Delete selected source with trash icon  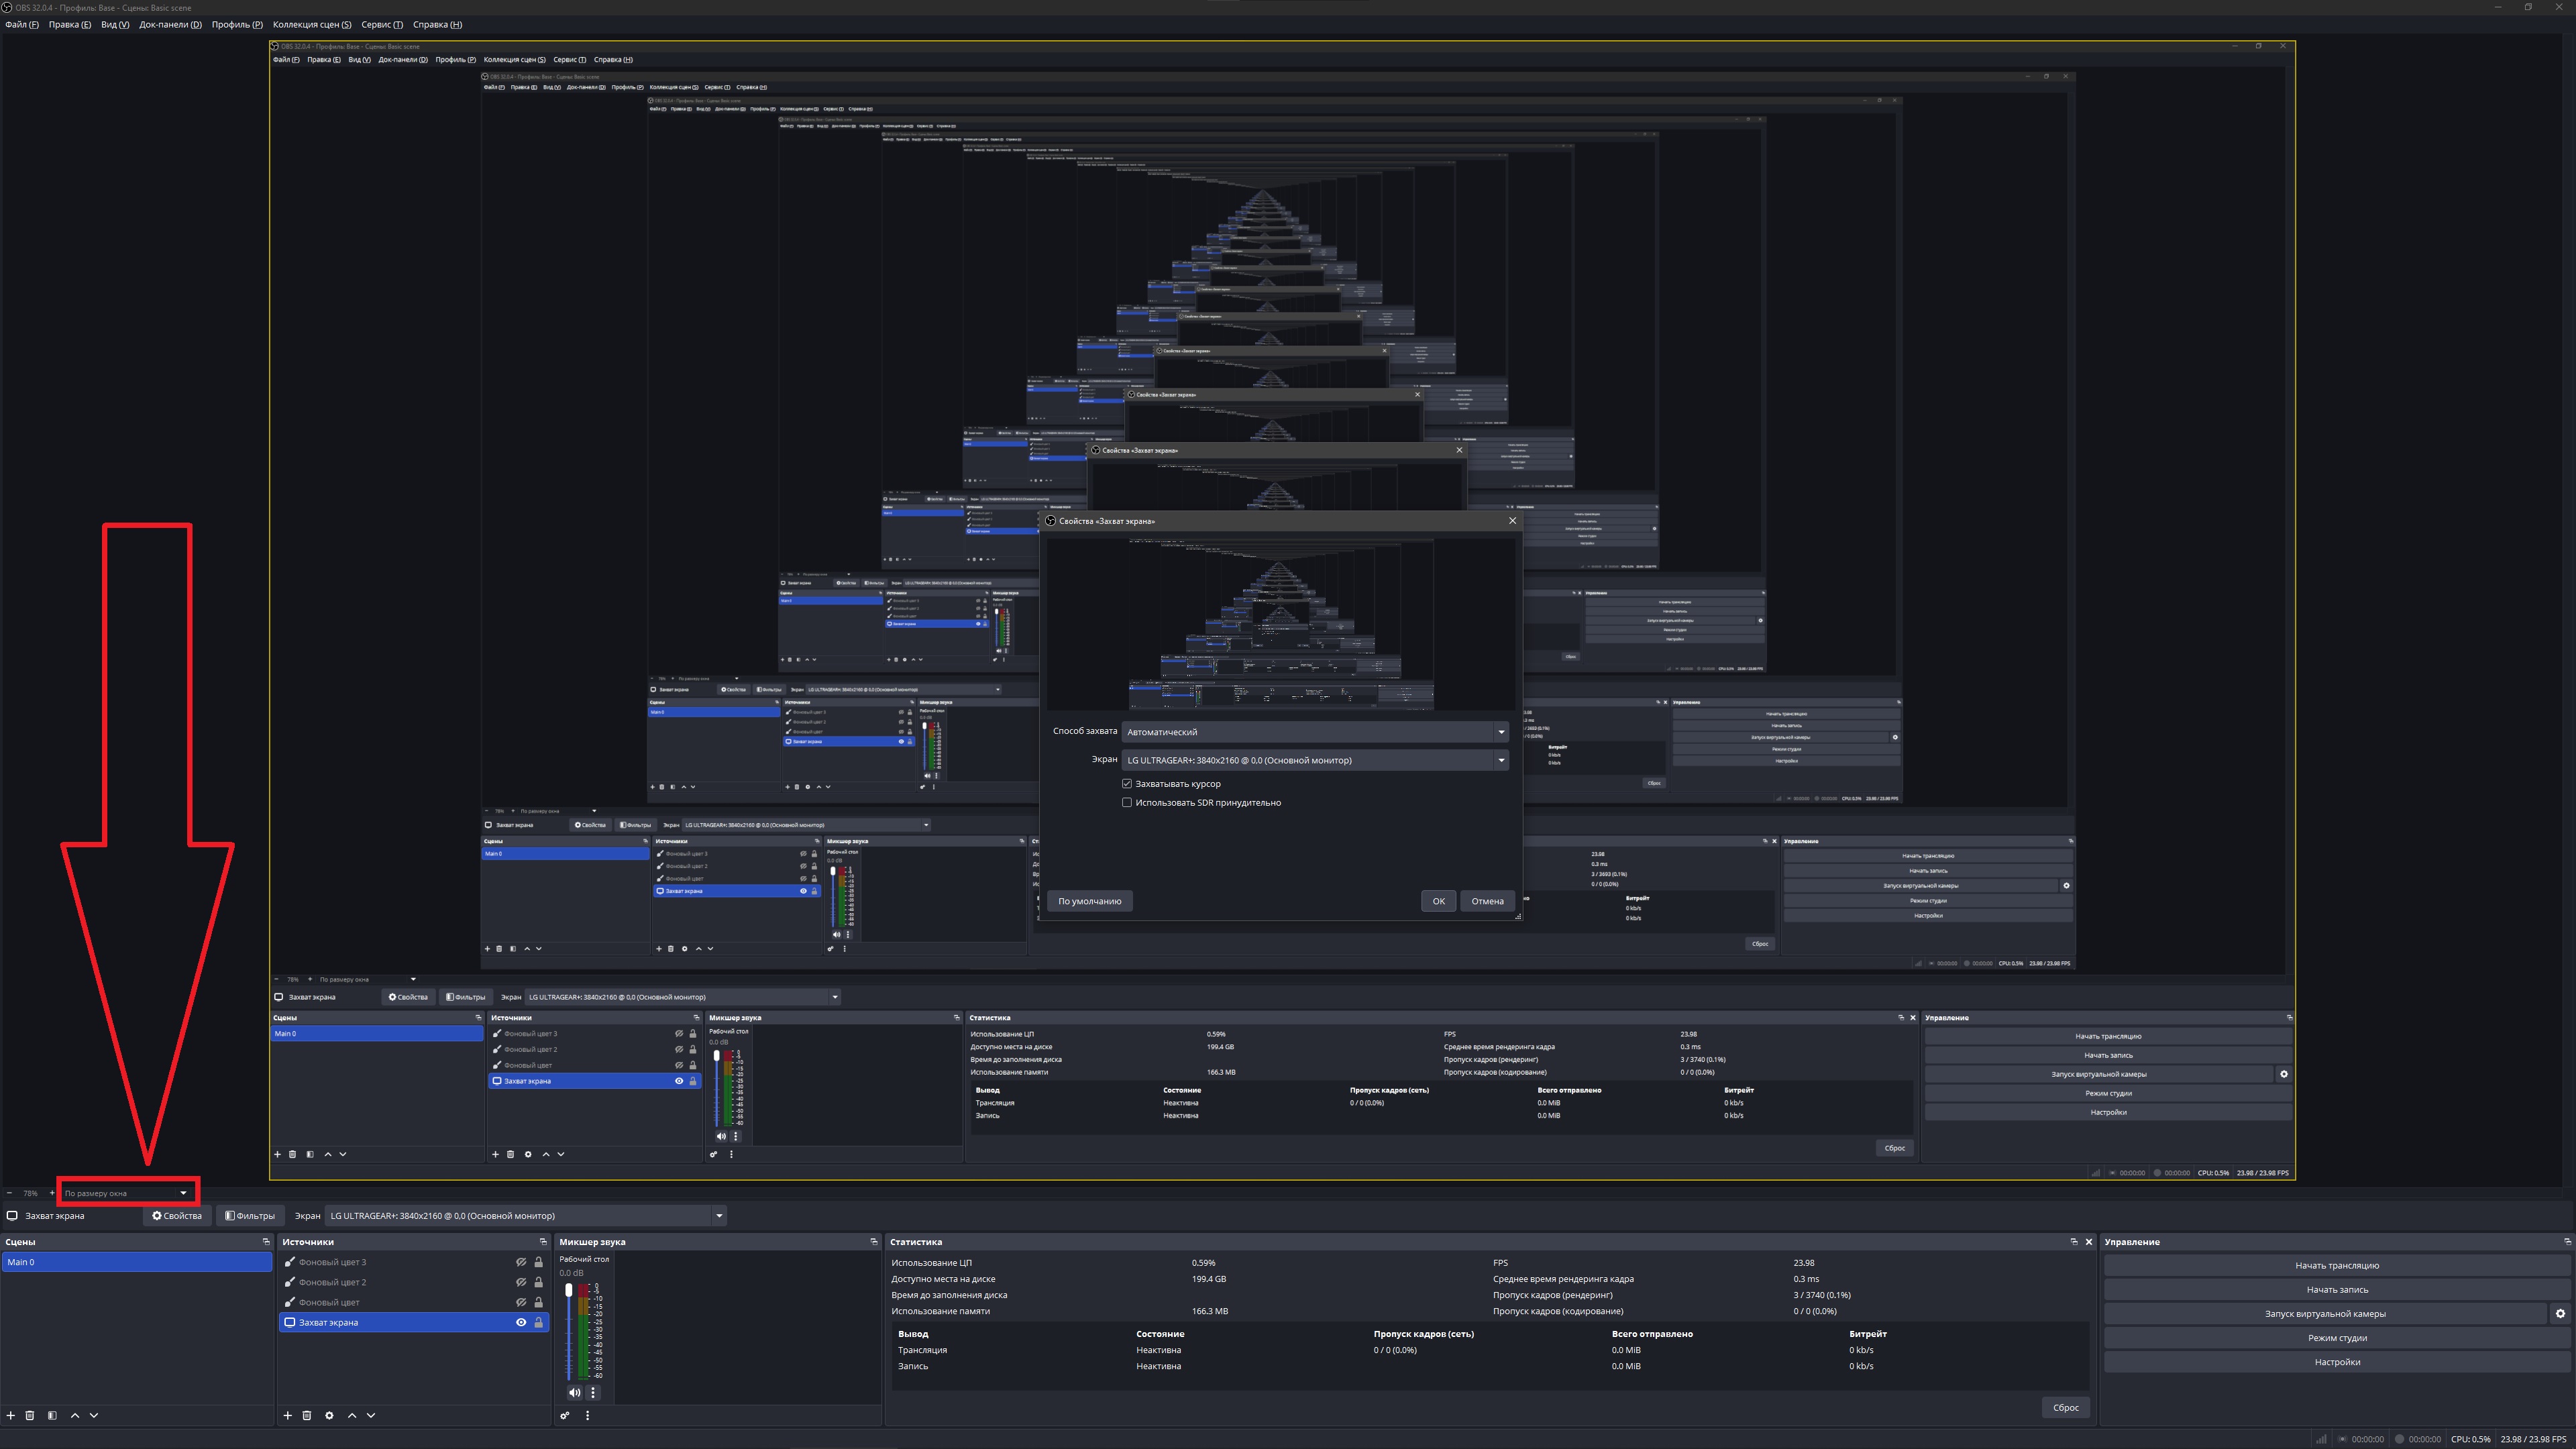pos(307,1415)
